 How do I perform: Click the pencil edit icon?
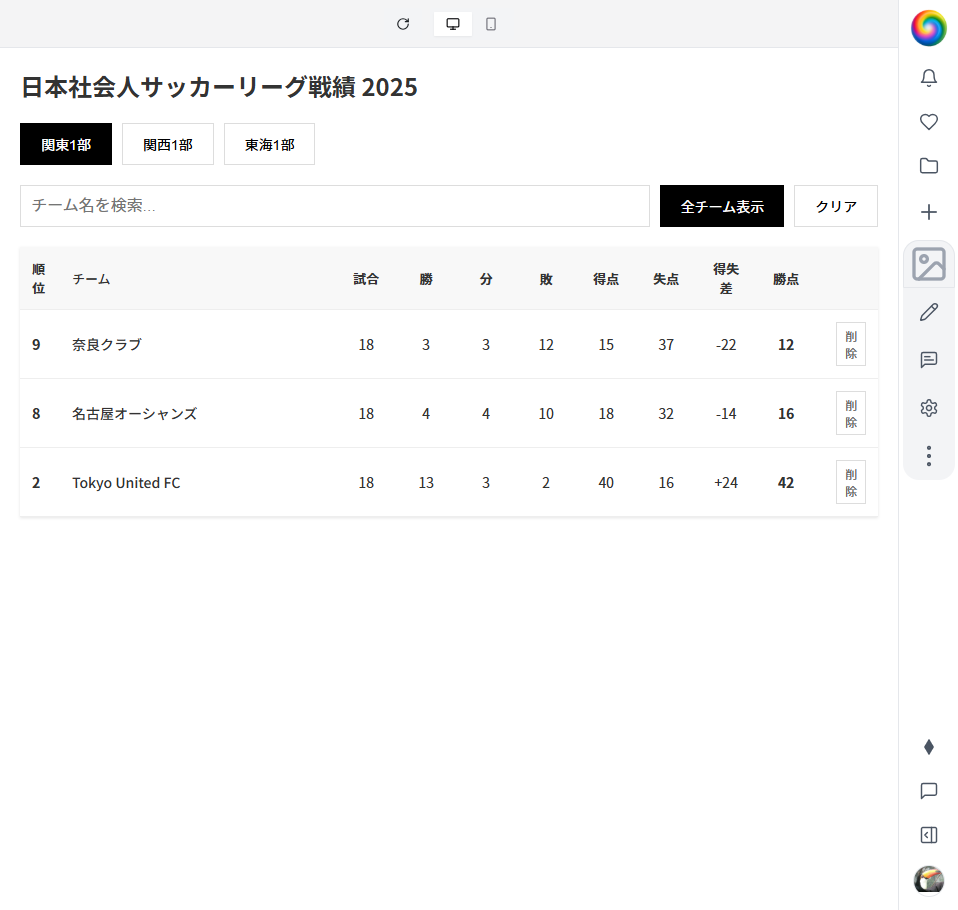[928, 312]
